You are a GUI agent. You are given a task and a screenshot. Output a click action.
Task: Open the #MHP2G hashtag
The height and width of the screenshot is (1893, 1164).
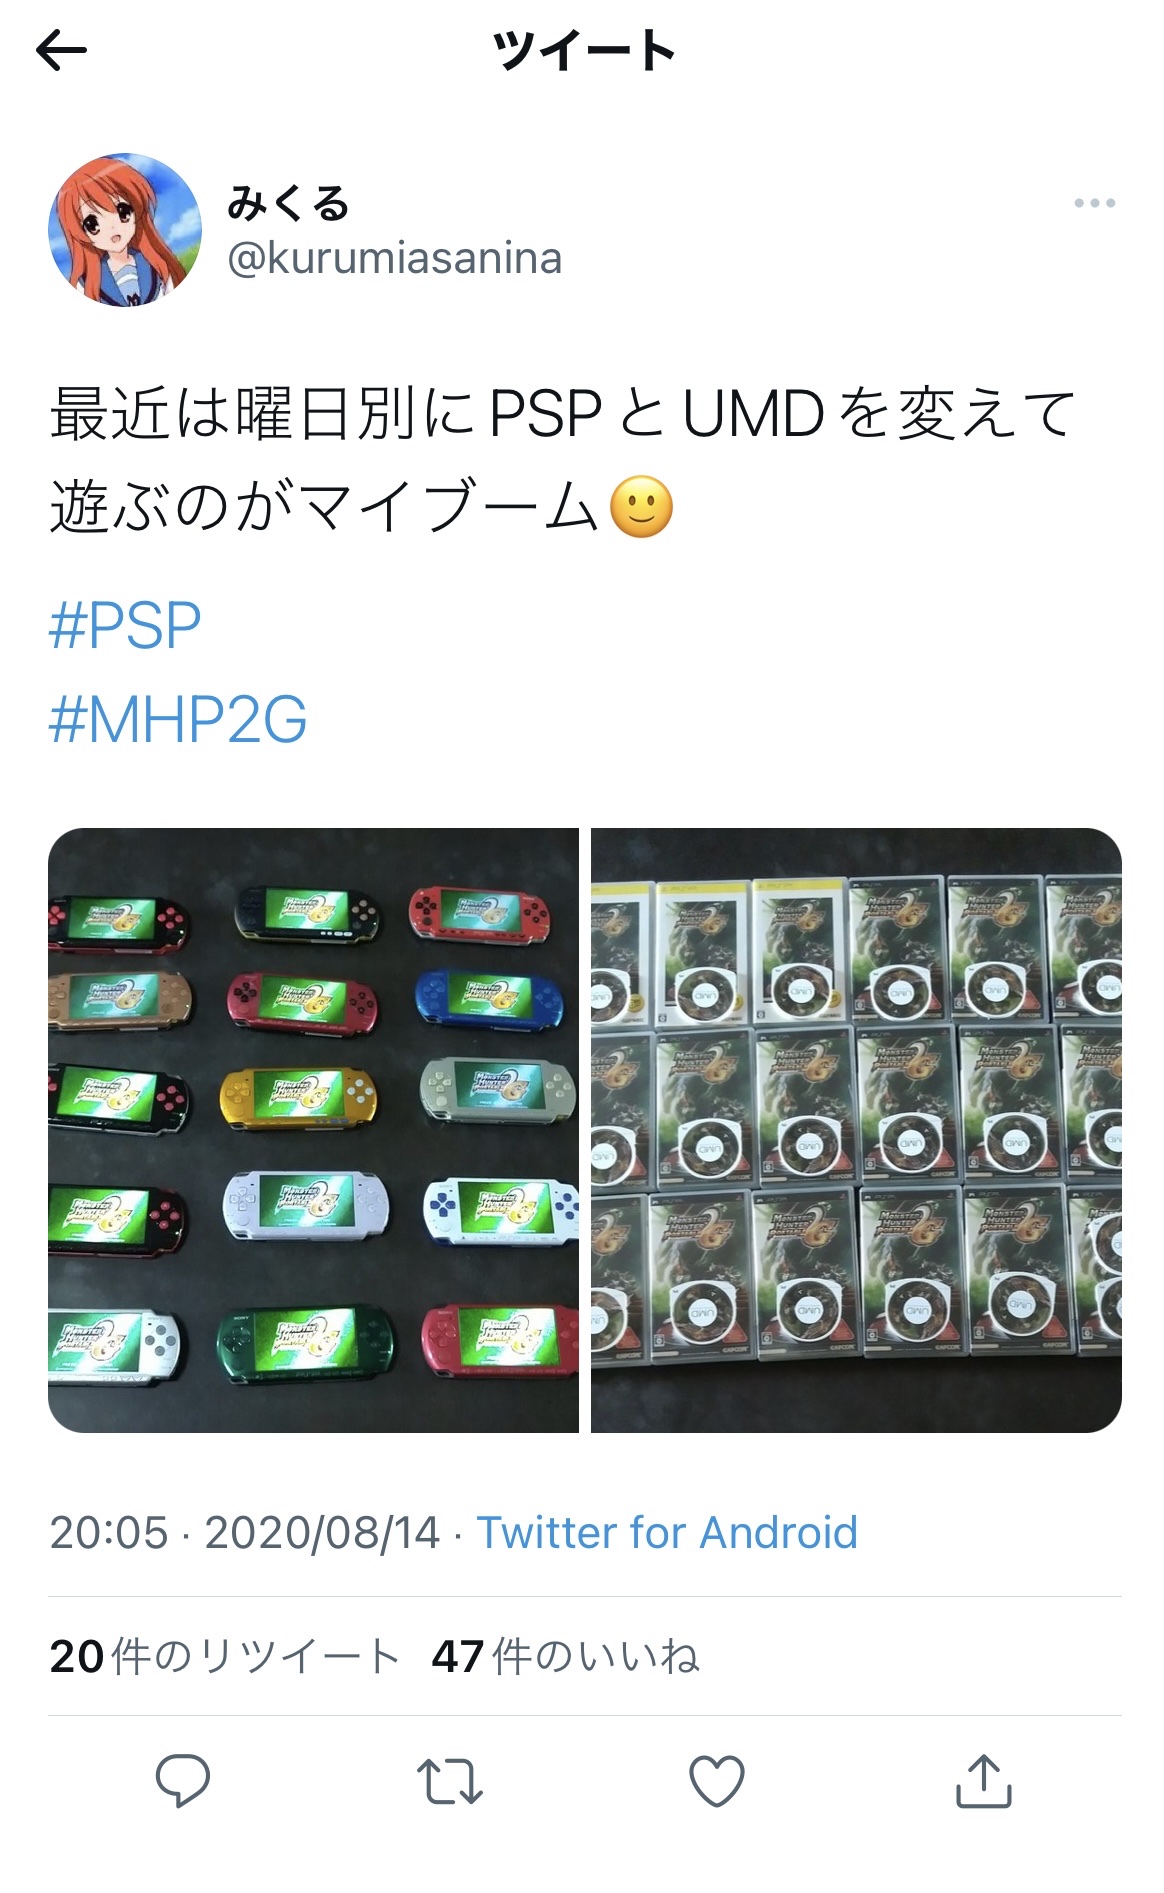point(178,720)
